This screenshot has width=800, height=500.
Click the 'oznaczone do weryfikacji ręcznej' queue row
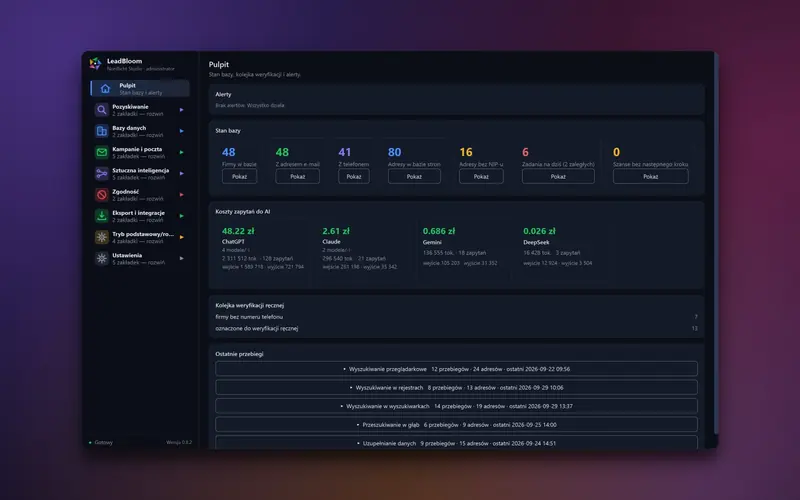[456, 329]
